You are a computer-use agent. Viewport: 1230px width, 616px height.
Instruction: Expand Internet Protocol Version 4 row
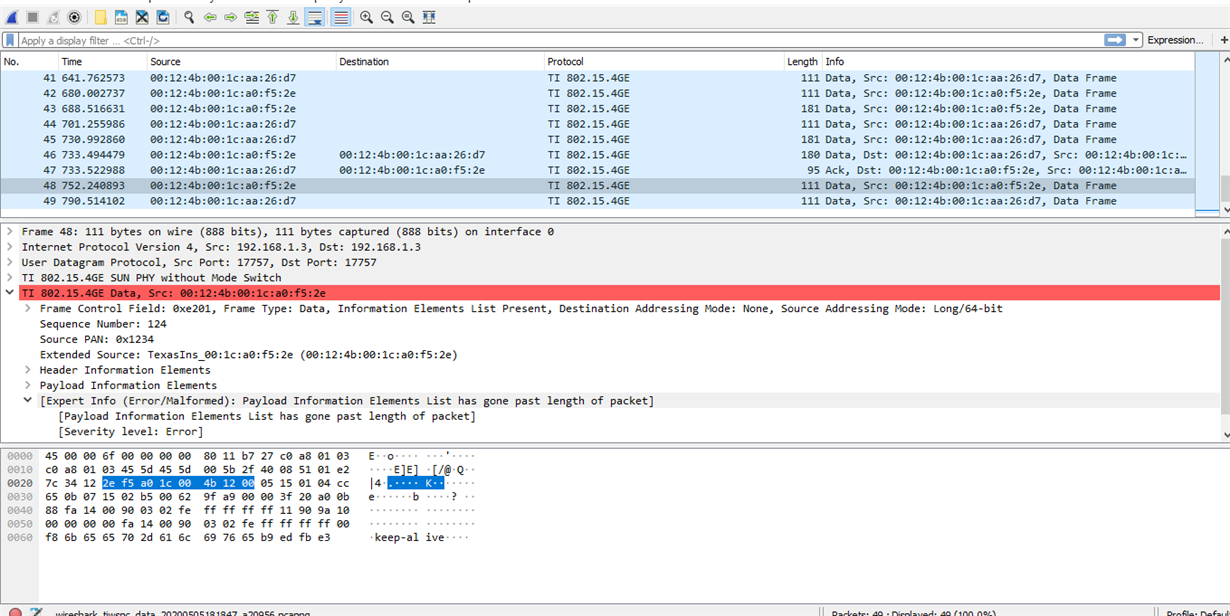pyautogui.click(x=10, y=247)
